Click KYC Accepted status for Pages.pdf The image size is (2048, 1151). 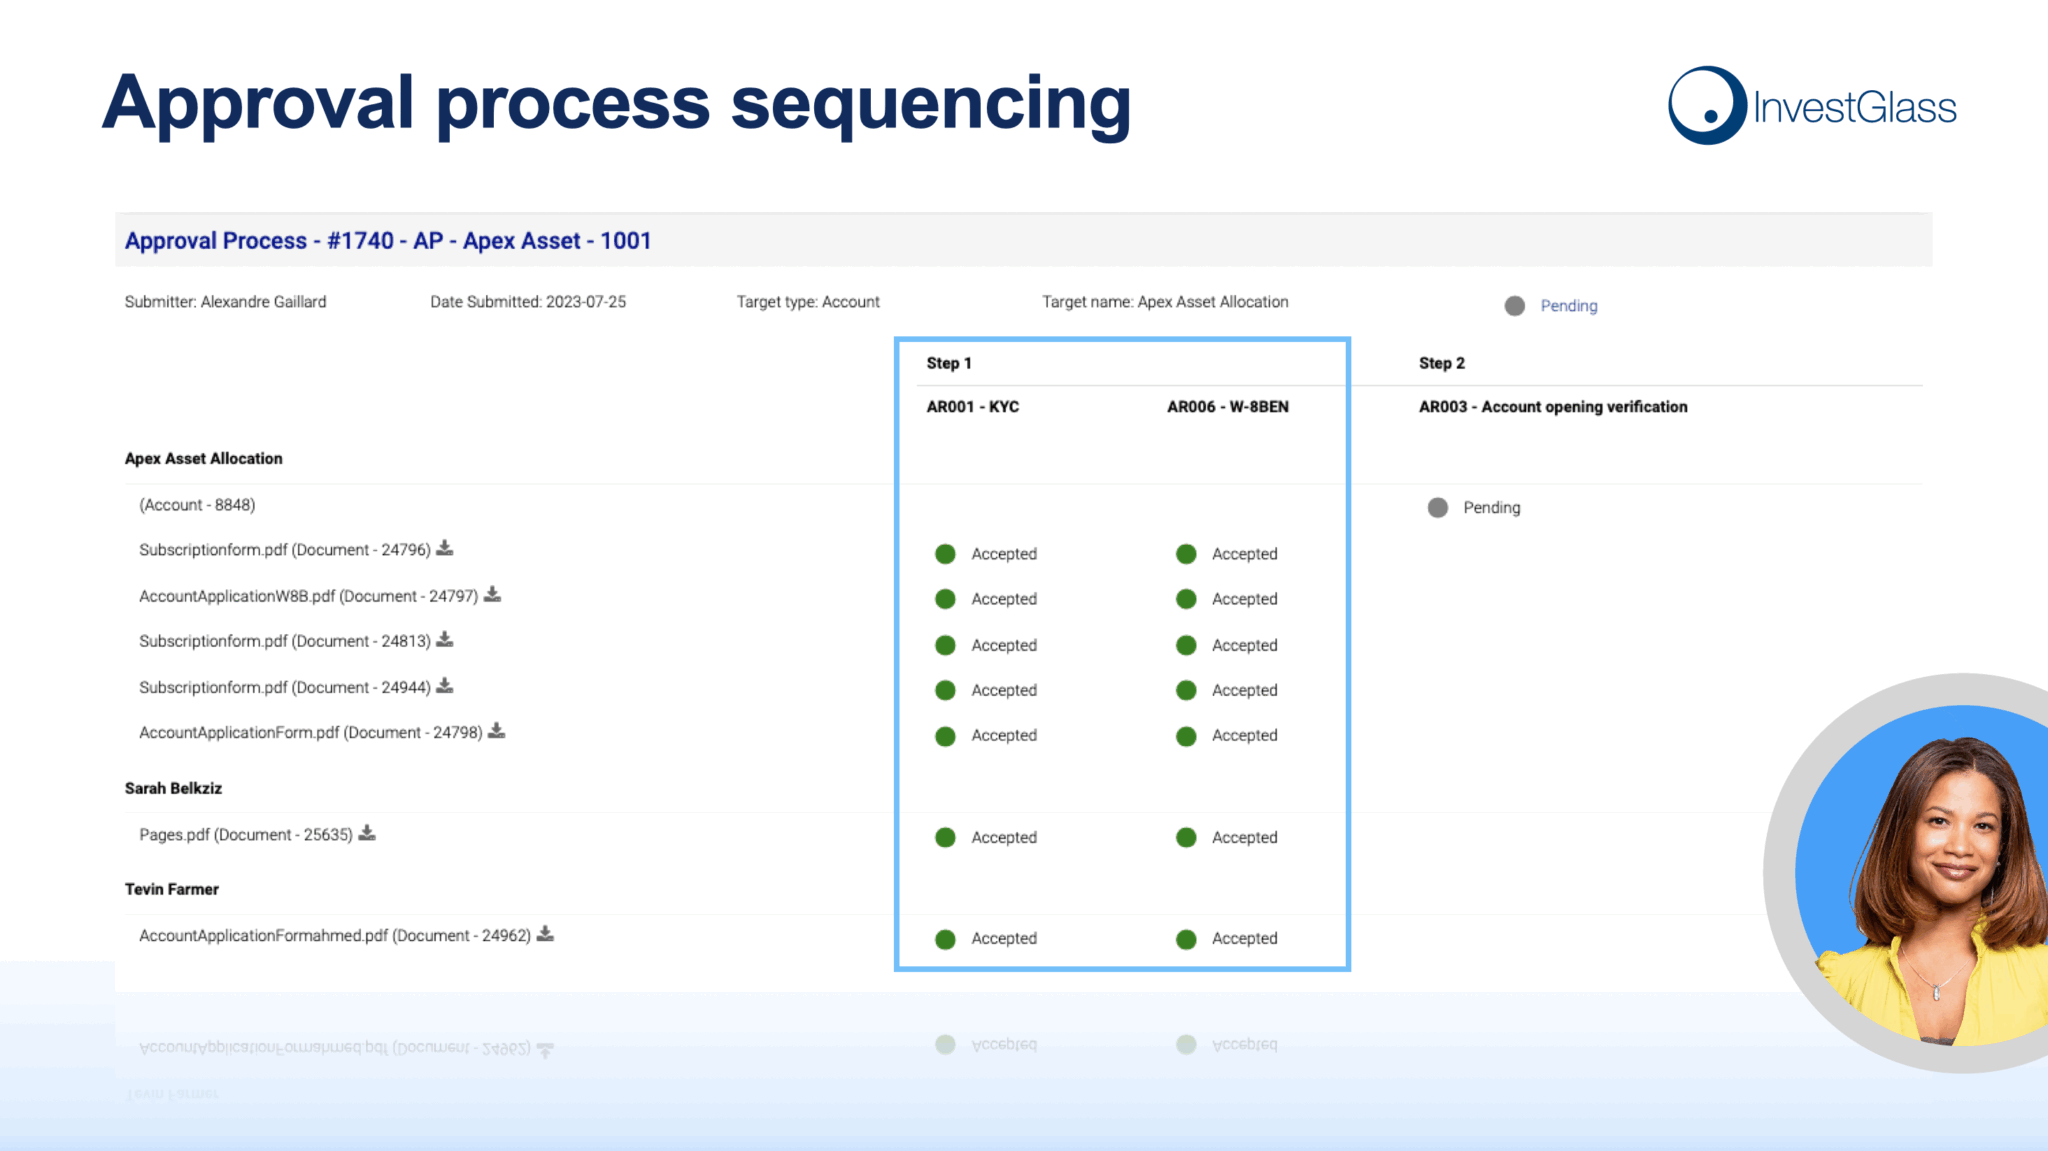(x=986, y=837)
